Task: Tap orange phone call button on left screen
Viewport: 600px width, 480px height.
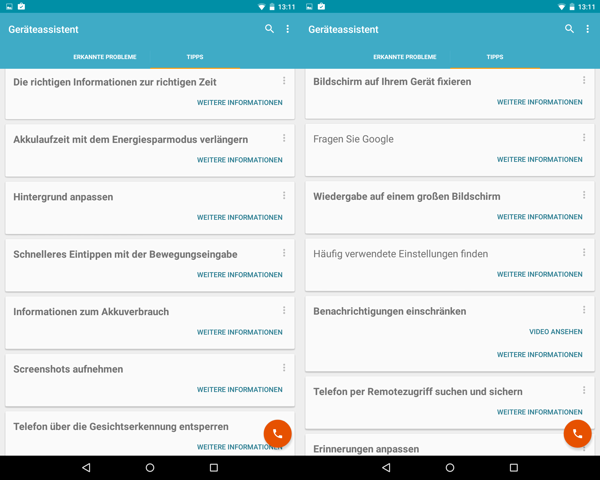Action: coord(277,434)
